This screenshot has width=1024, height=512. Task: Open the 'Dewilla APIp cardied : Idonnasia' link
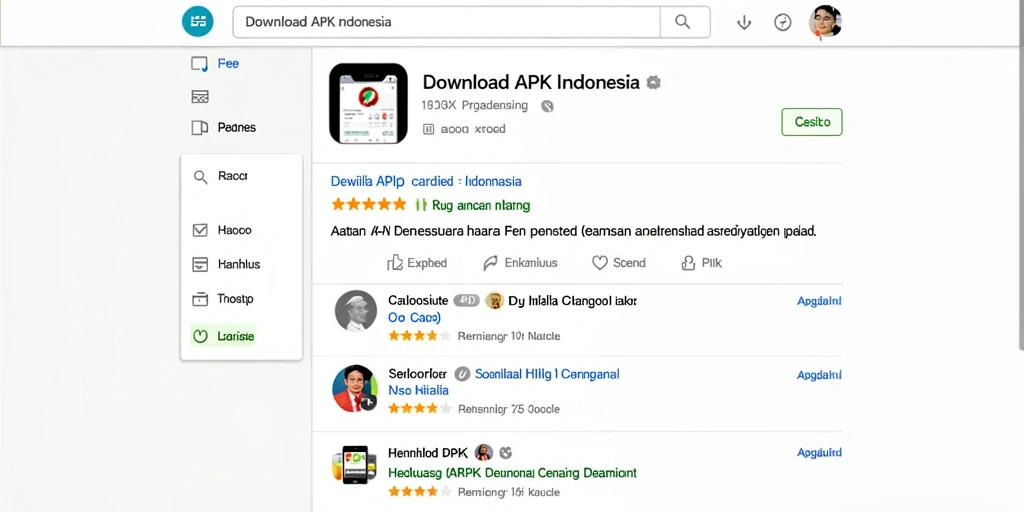(426, 181)
